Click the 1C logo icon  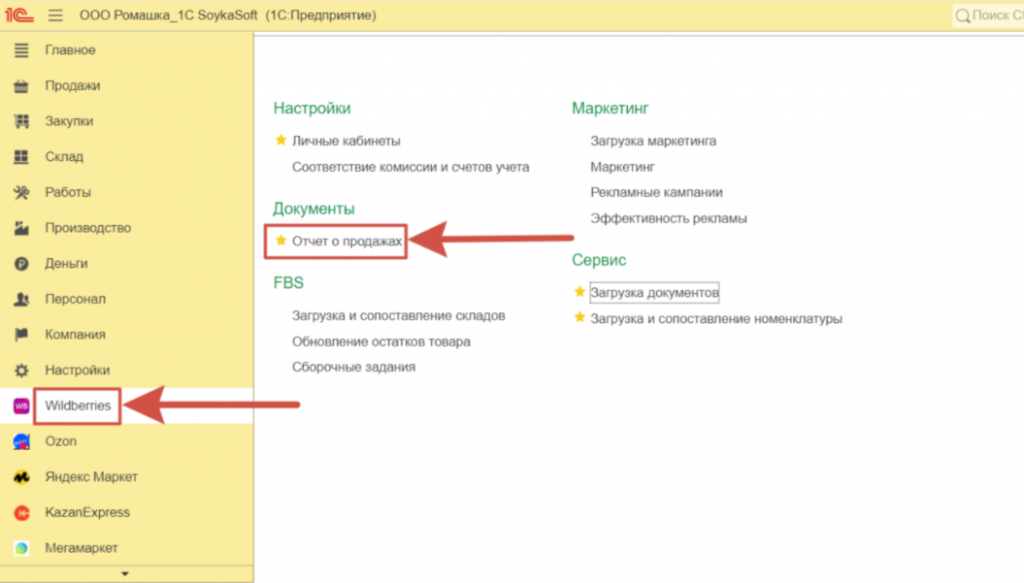(x=19, y=16)
